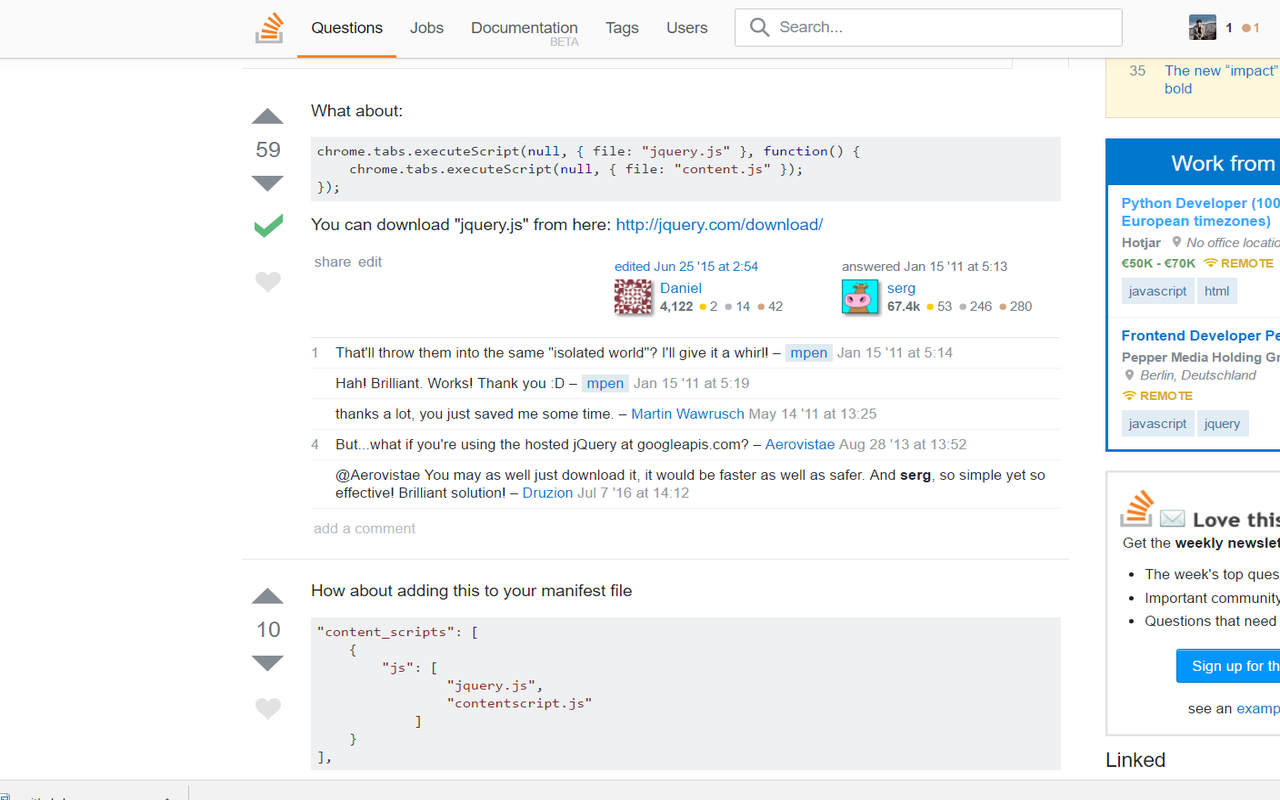Click javascript tag under Frontend Developer job
Screen dimensions: 1280x800
coord(1158,424)
